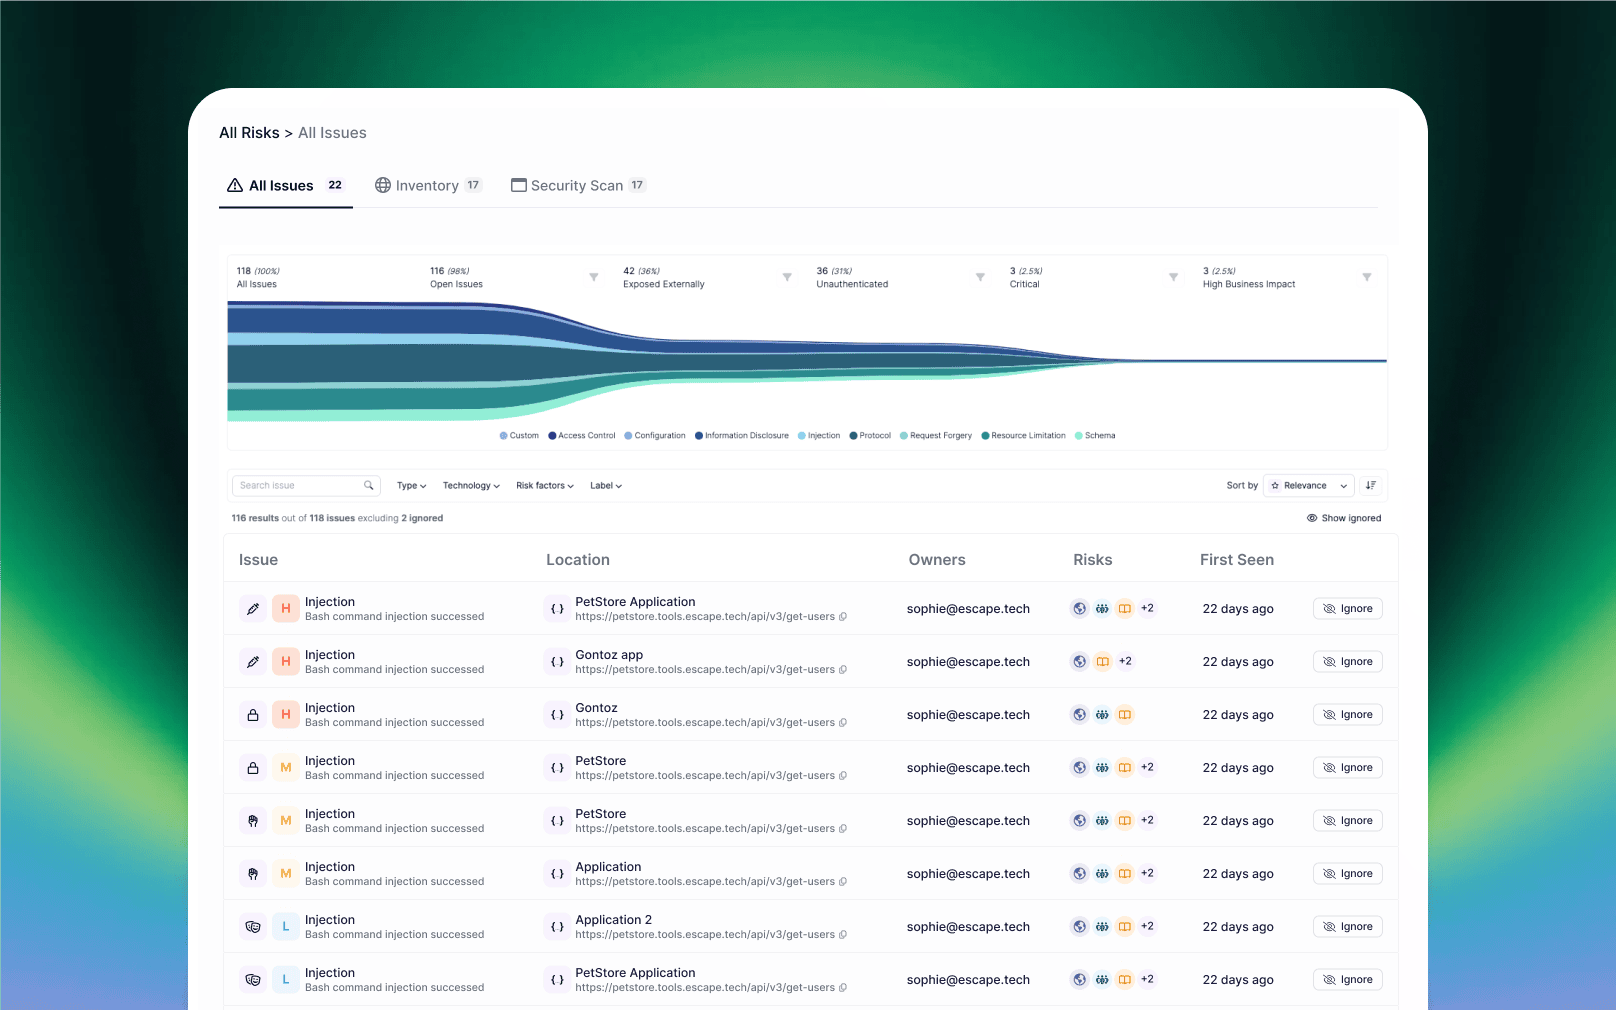Toggle the Information Disclosure legend entry

click(742, 436)
